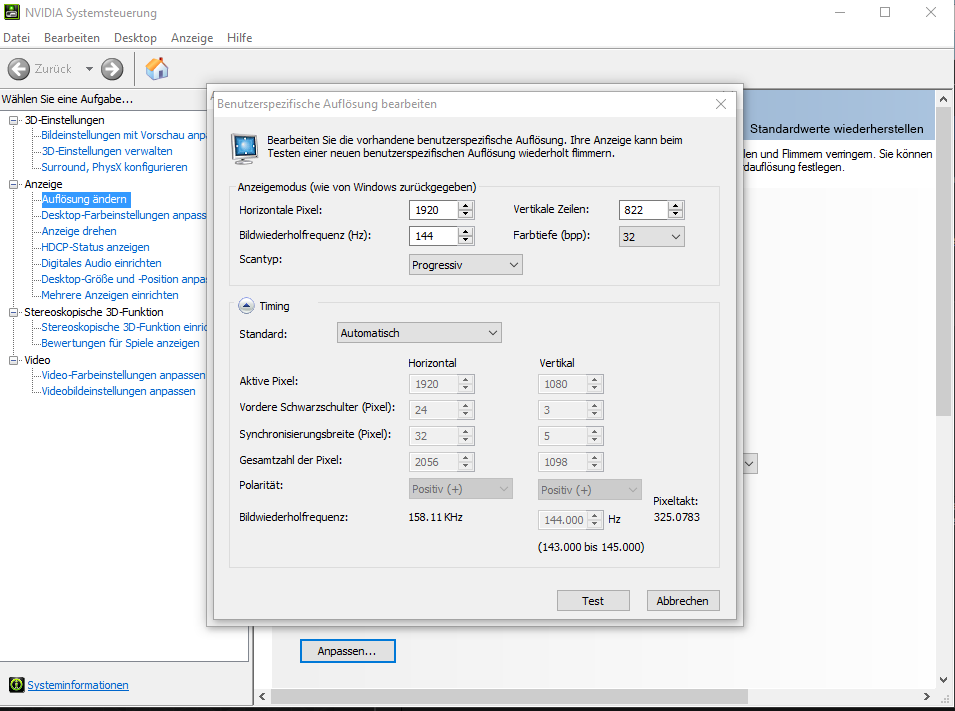Image resolution: width=955 pixels, height=711 pixels.
Task: Click the Test button
Action: pos(593,601)
